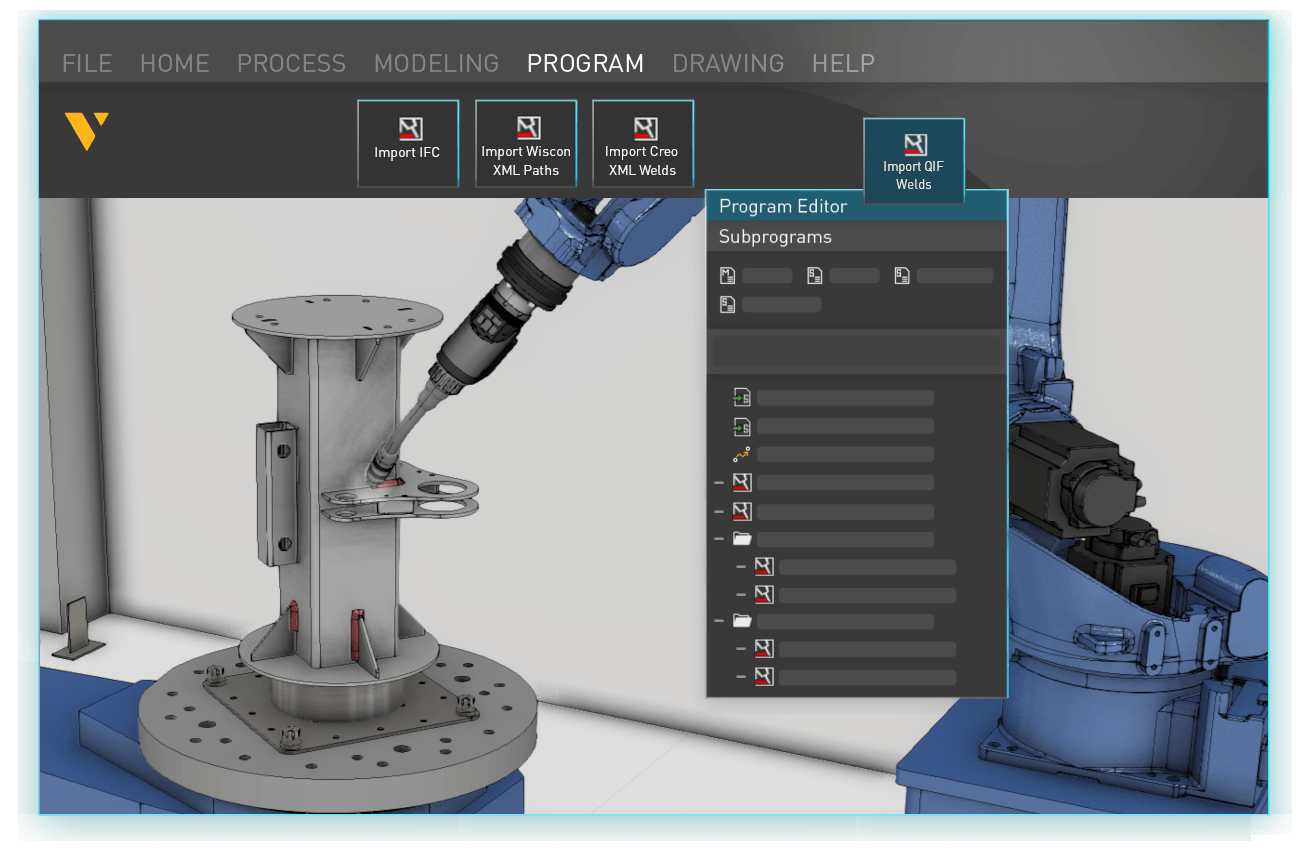The width and height of the screenshot is (1314, 852).
Task: Open the first folder icon in the program tree
Action: click(x=740, y=539)
